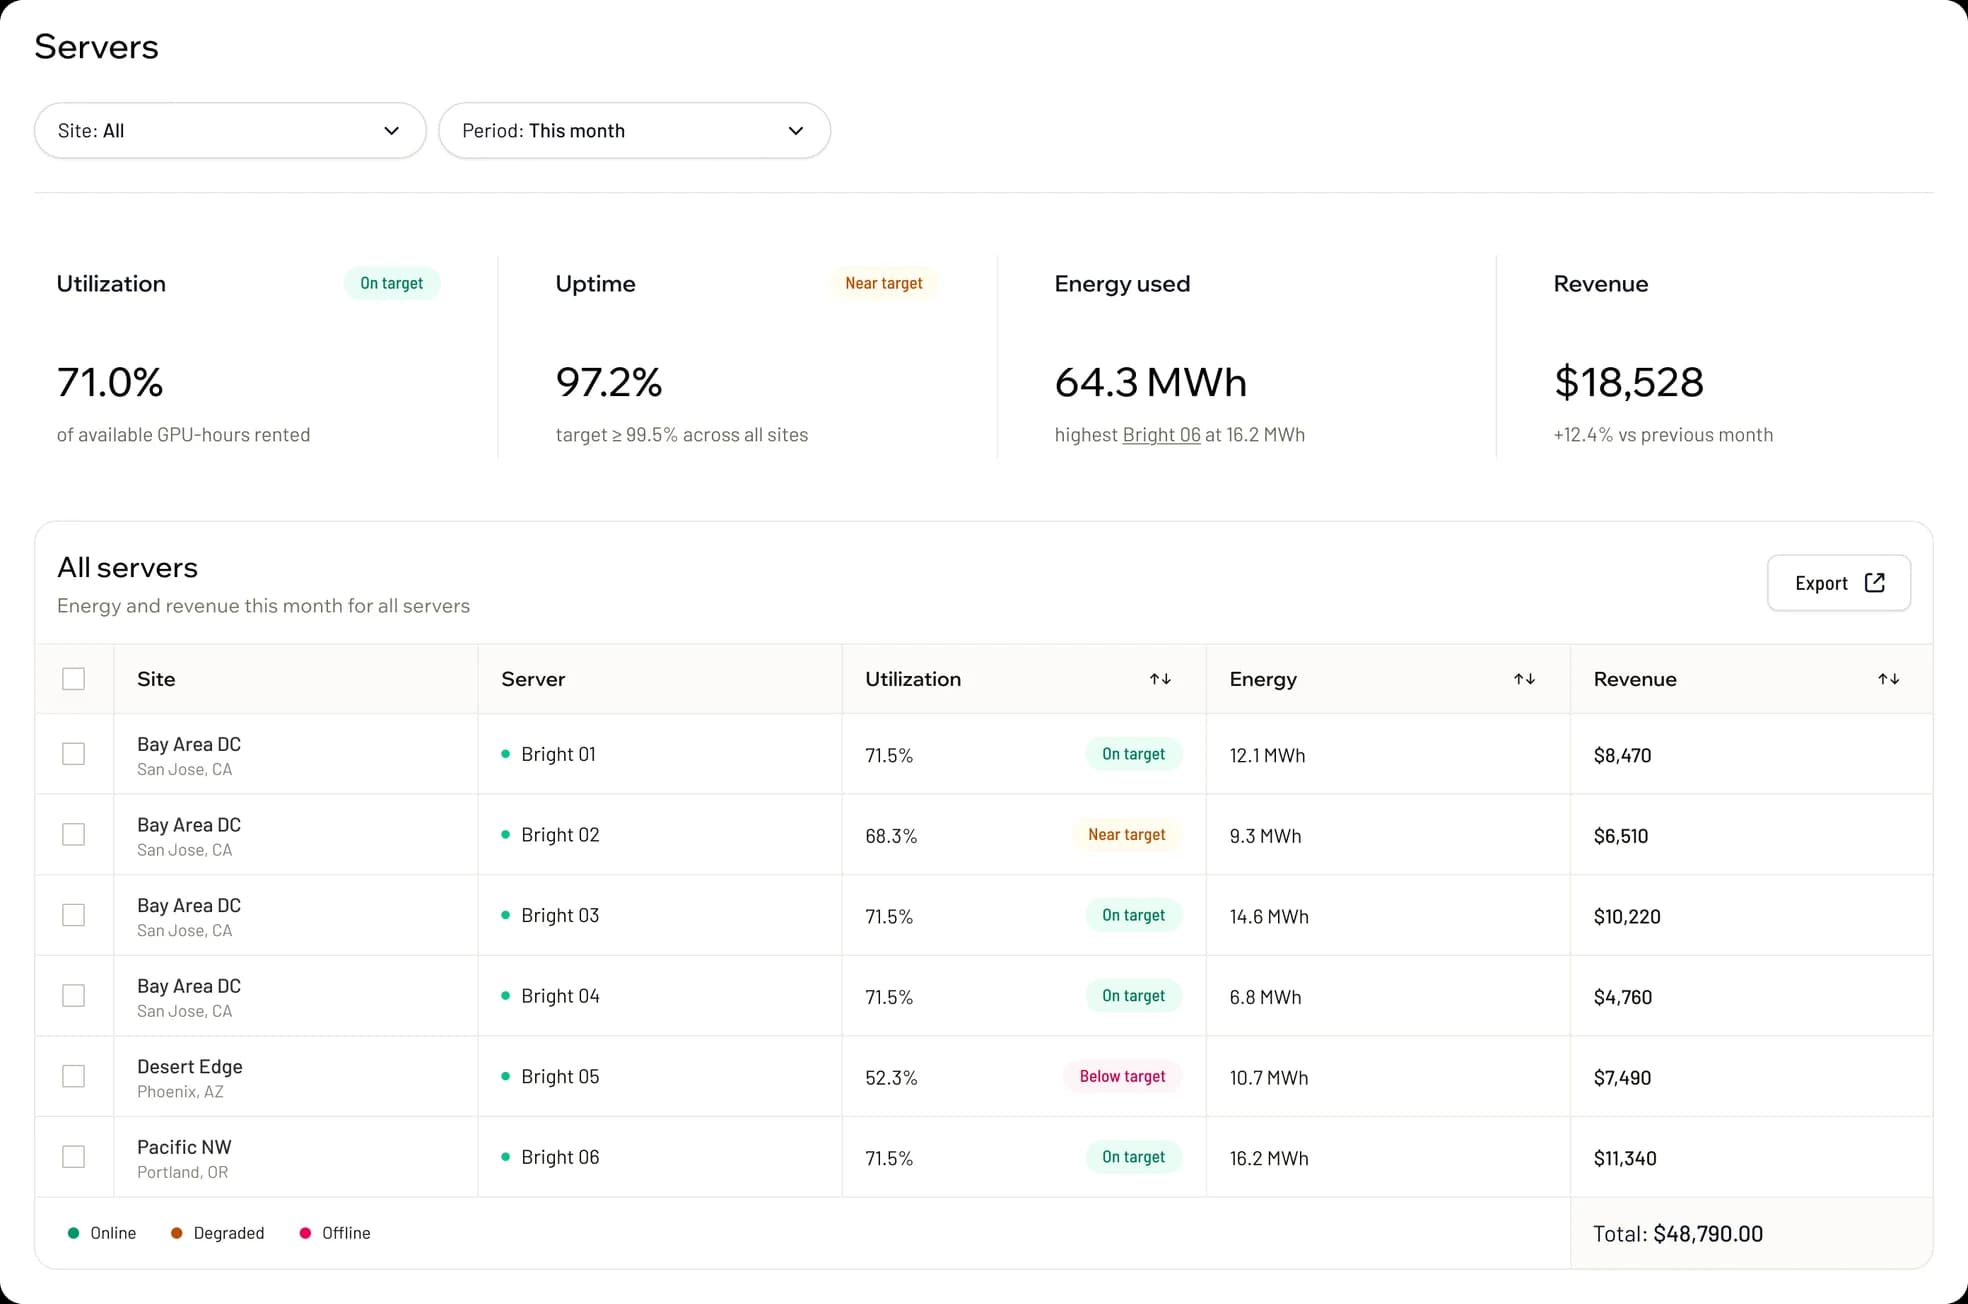This screenshot has height=1304, width=1968.
Task: Click the 64.3 MWh energy value
Action: click(x=1151, y=382)
